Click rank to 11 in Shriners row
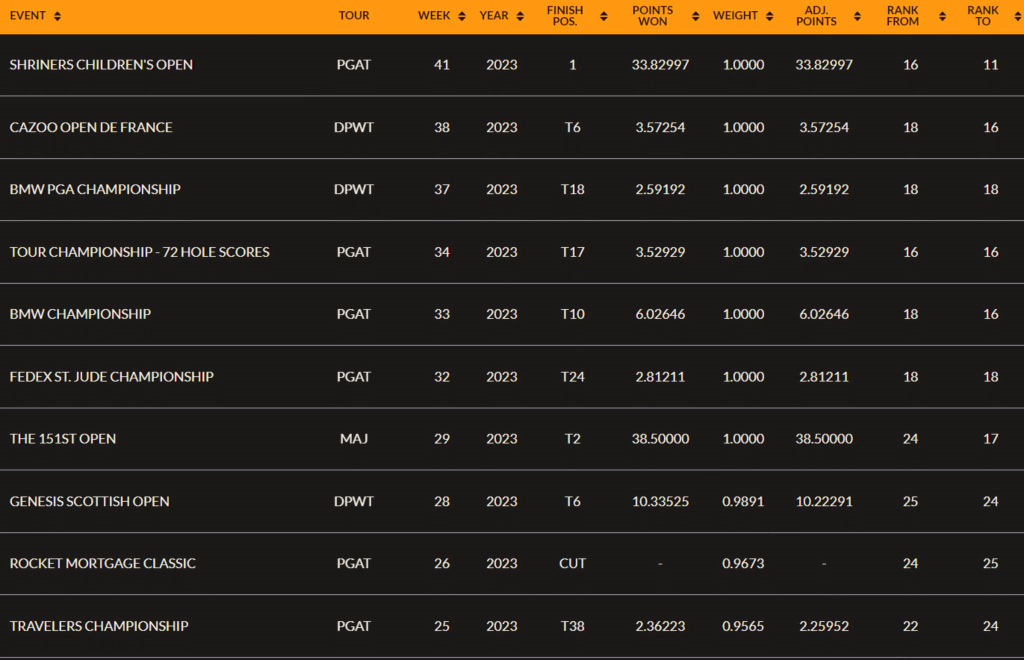 pos(991,65)
